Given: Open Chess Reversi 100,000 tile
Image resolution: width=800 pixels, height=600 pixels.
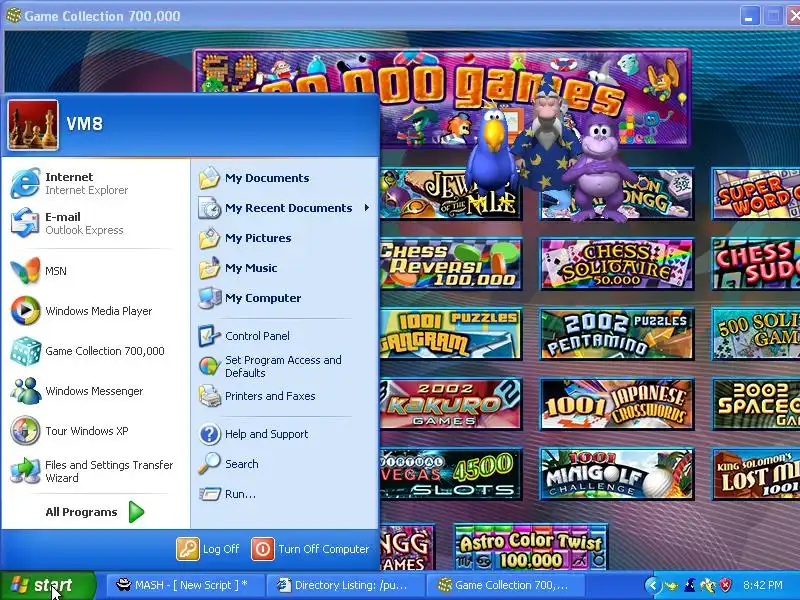Looking at the screenshot, I should [x=451, y=264].
